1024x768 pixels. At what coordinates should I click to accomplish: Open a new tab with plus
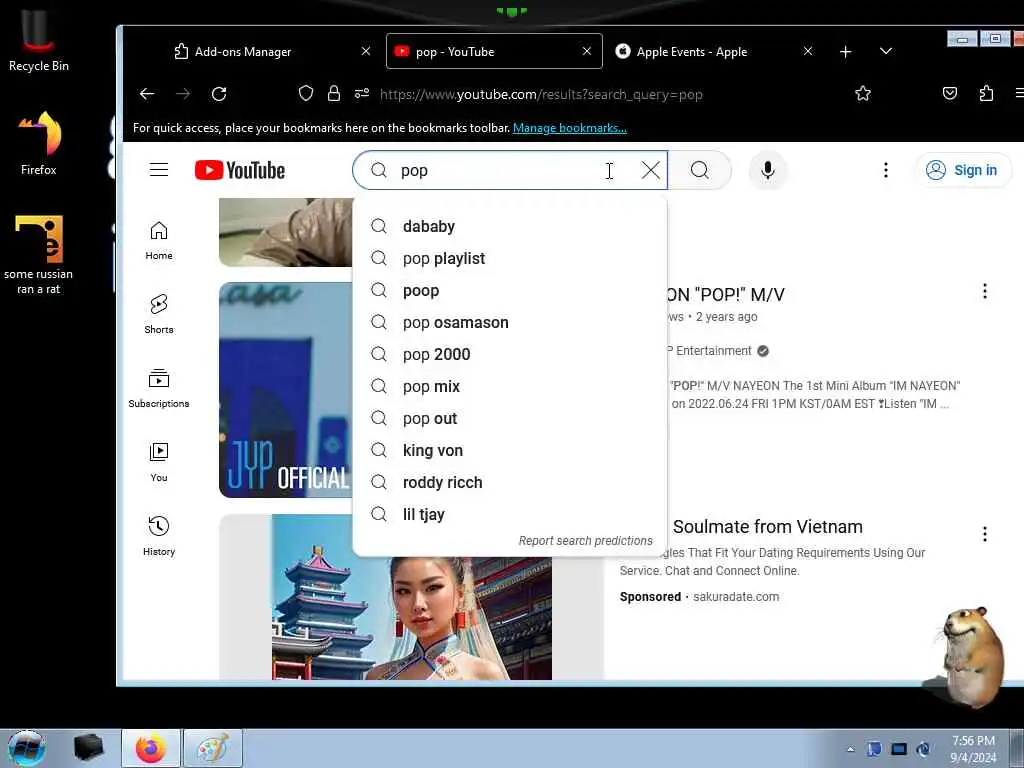pos(846,52)
